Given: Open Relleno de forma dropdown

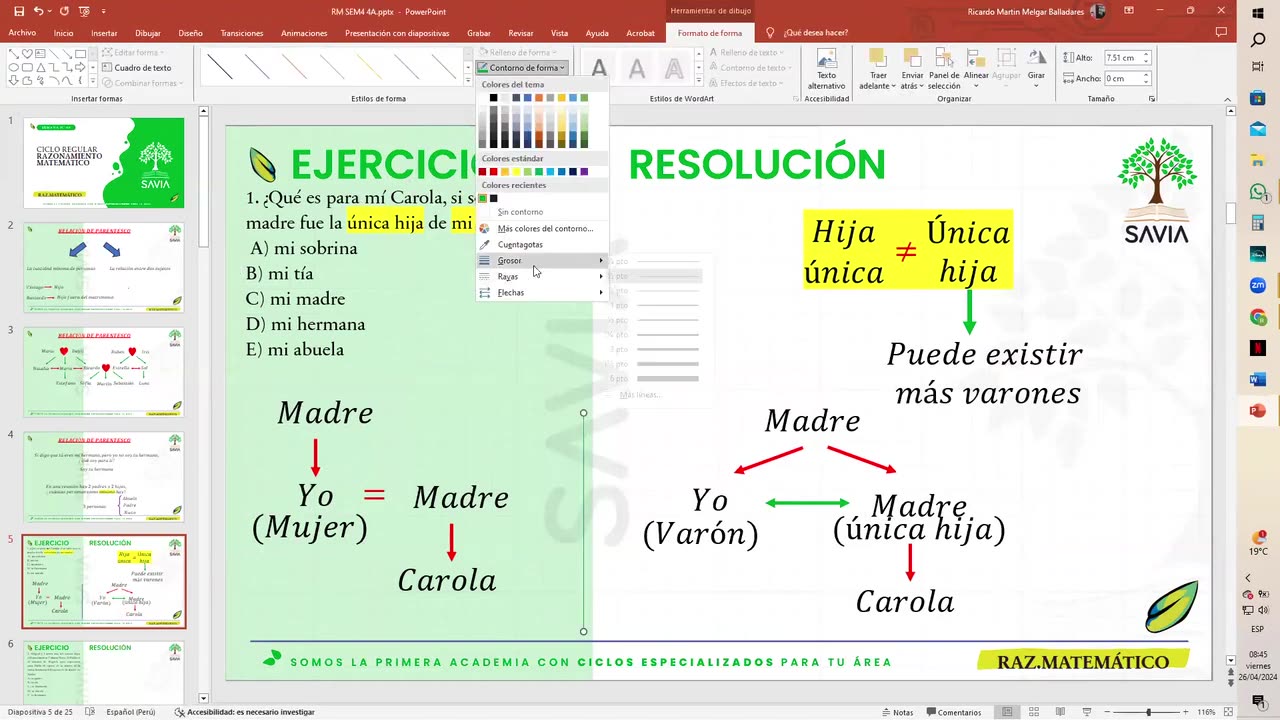Looking at the screenshot, I should click(x=519, y=52).
